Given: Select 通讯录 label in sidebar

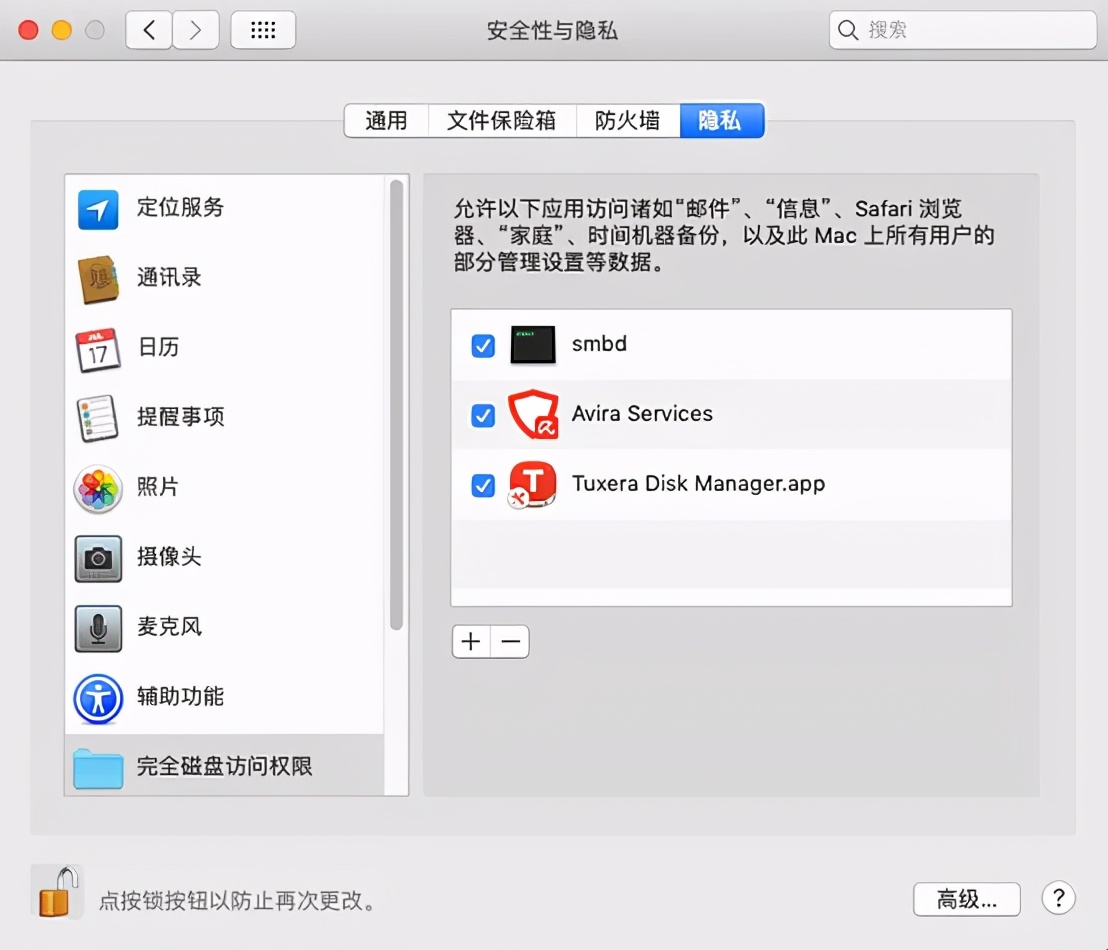Looking at the screenshot, I should tap(170, 277).
